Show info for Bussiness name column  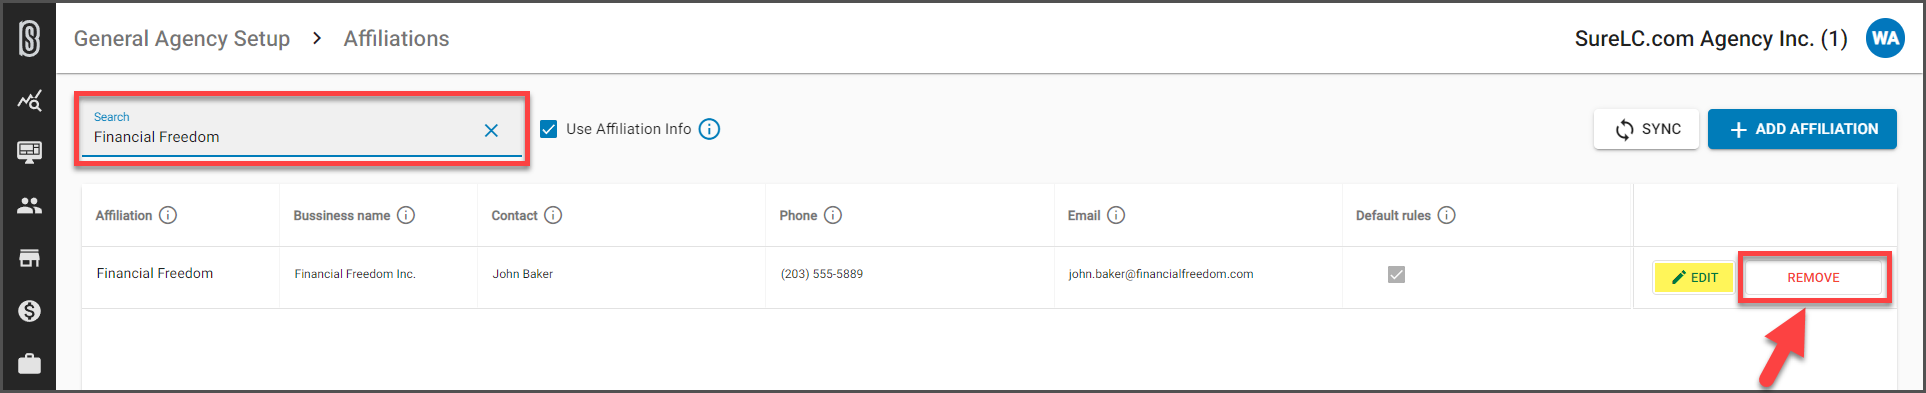tap(406, 215)
